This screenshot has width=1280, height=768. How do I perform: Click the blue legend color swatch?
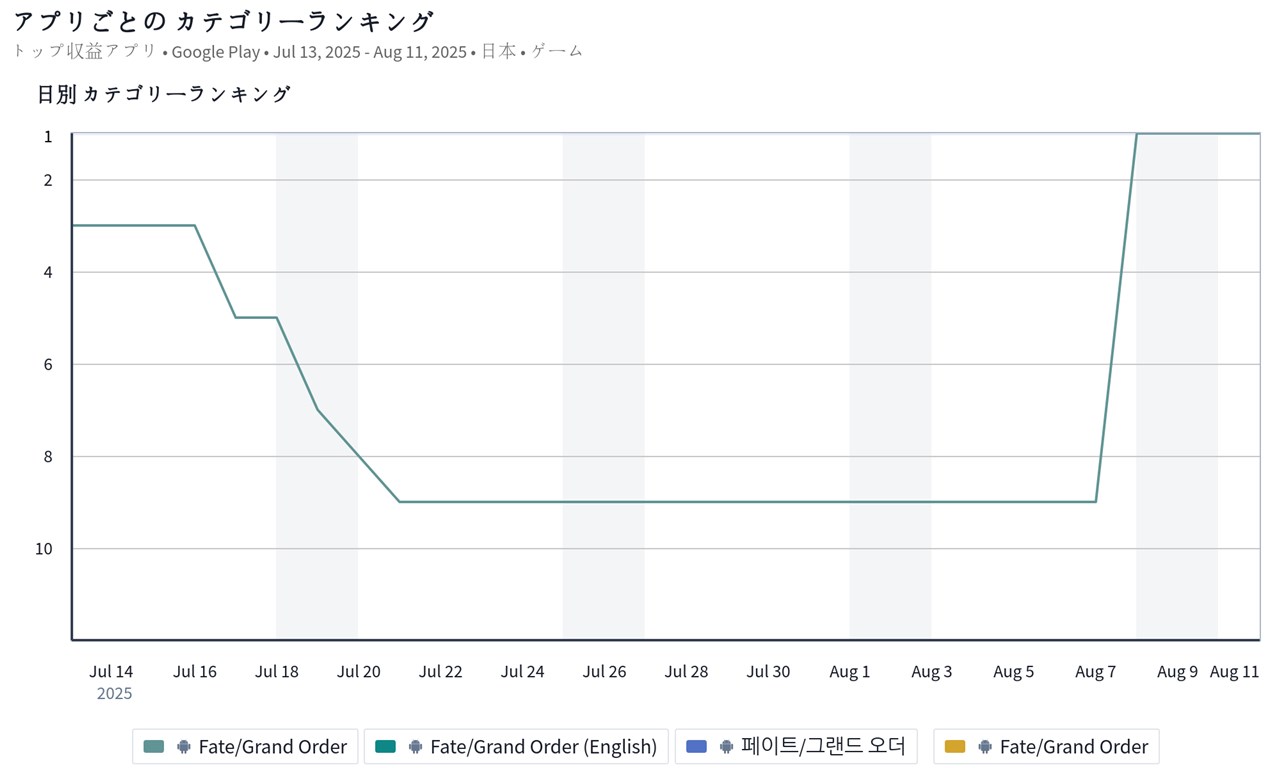[x=697, y=747]
